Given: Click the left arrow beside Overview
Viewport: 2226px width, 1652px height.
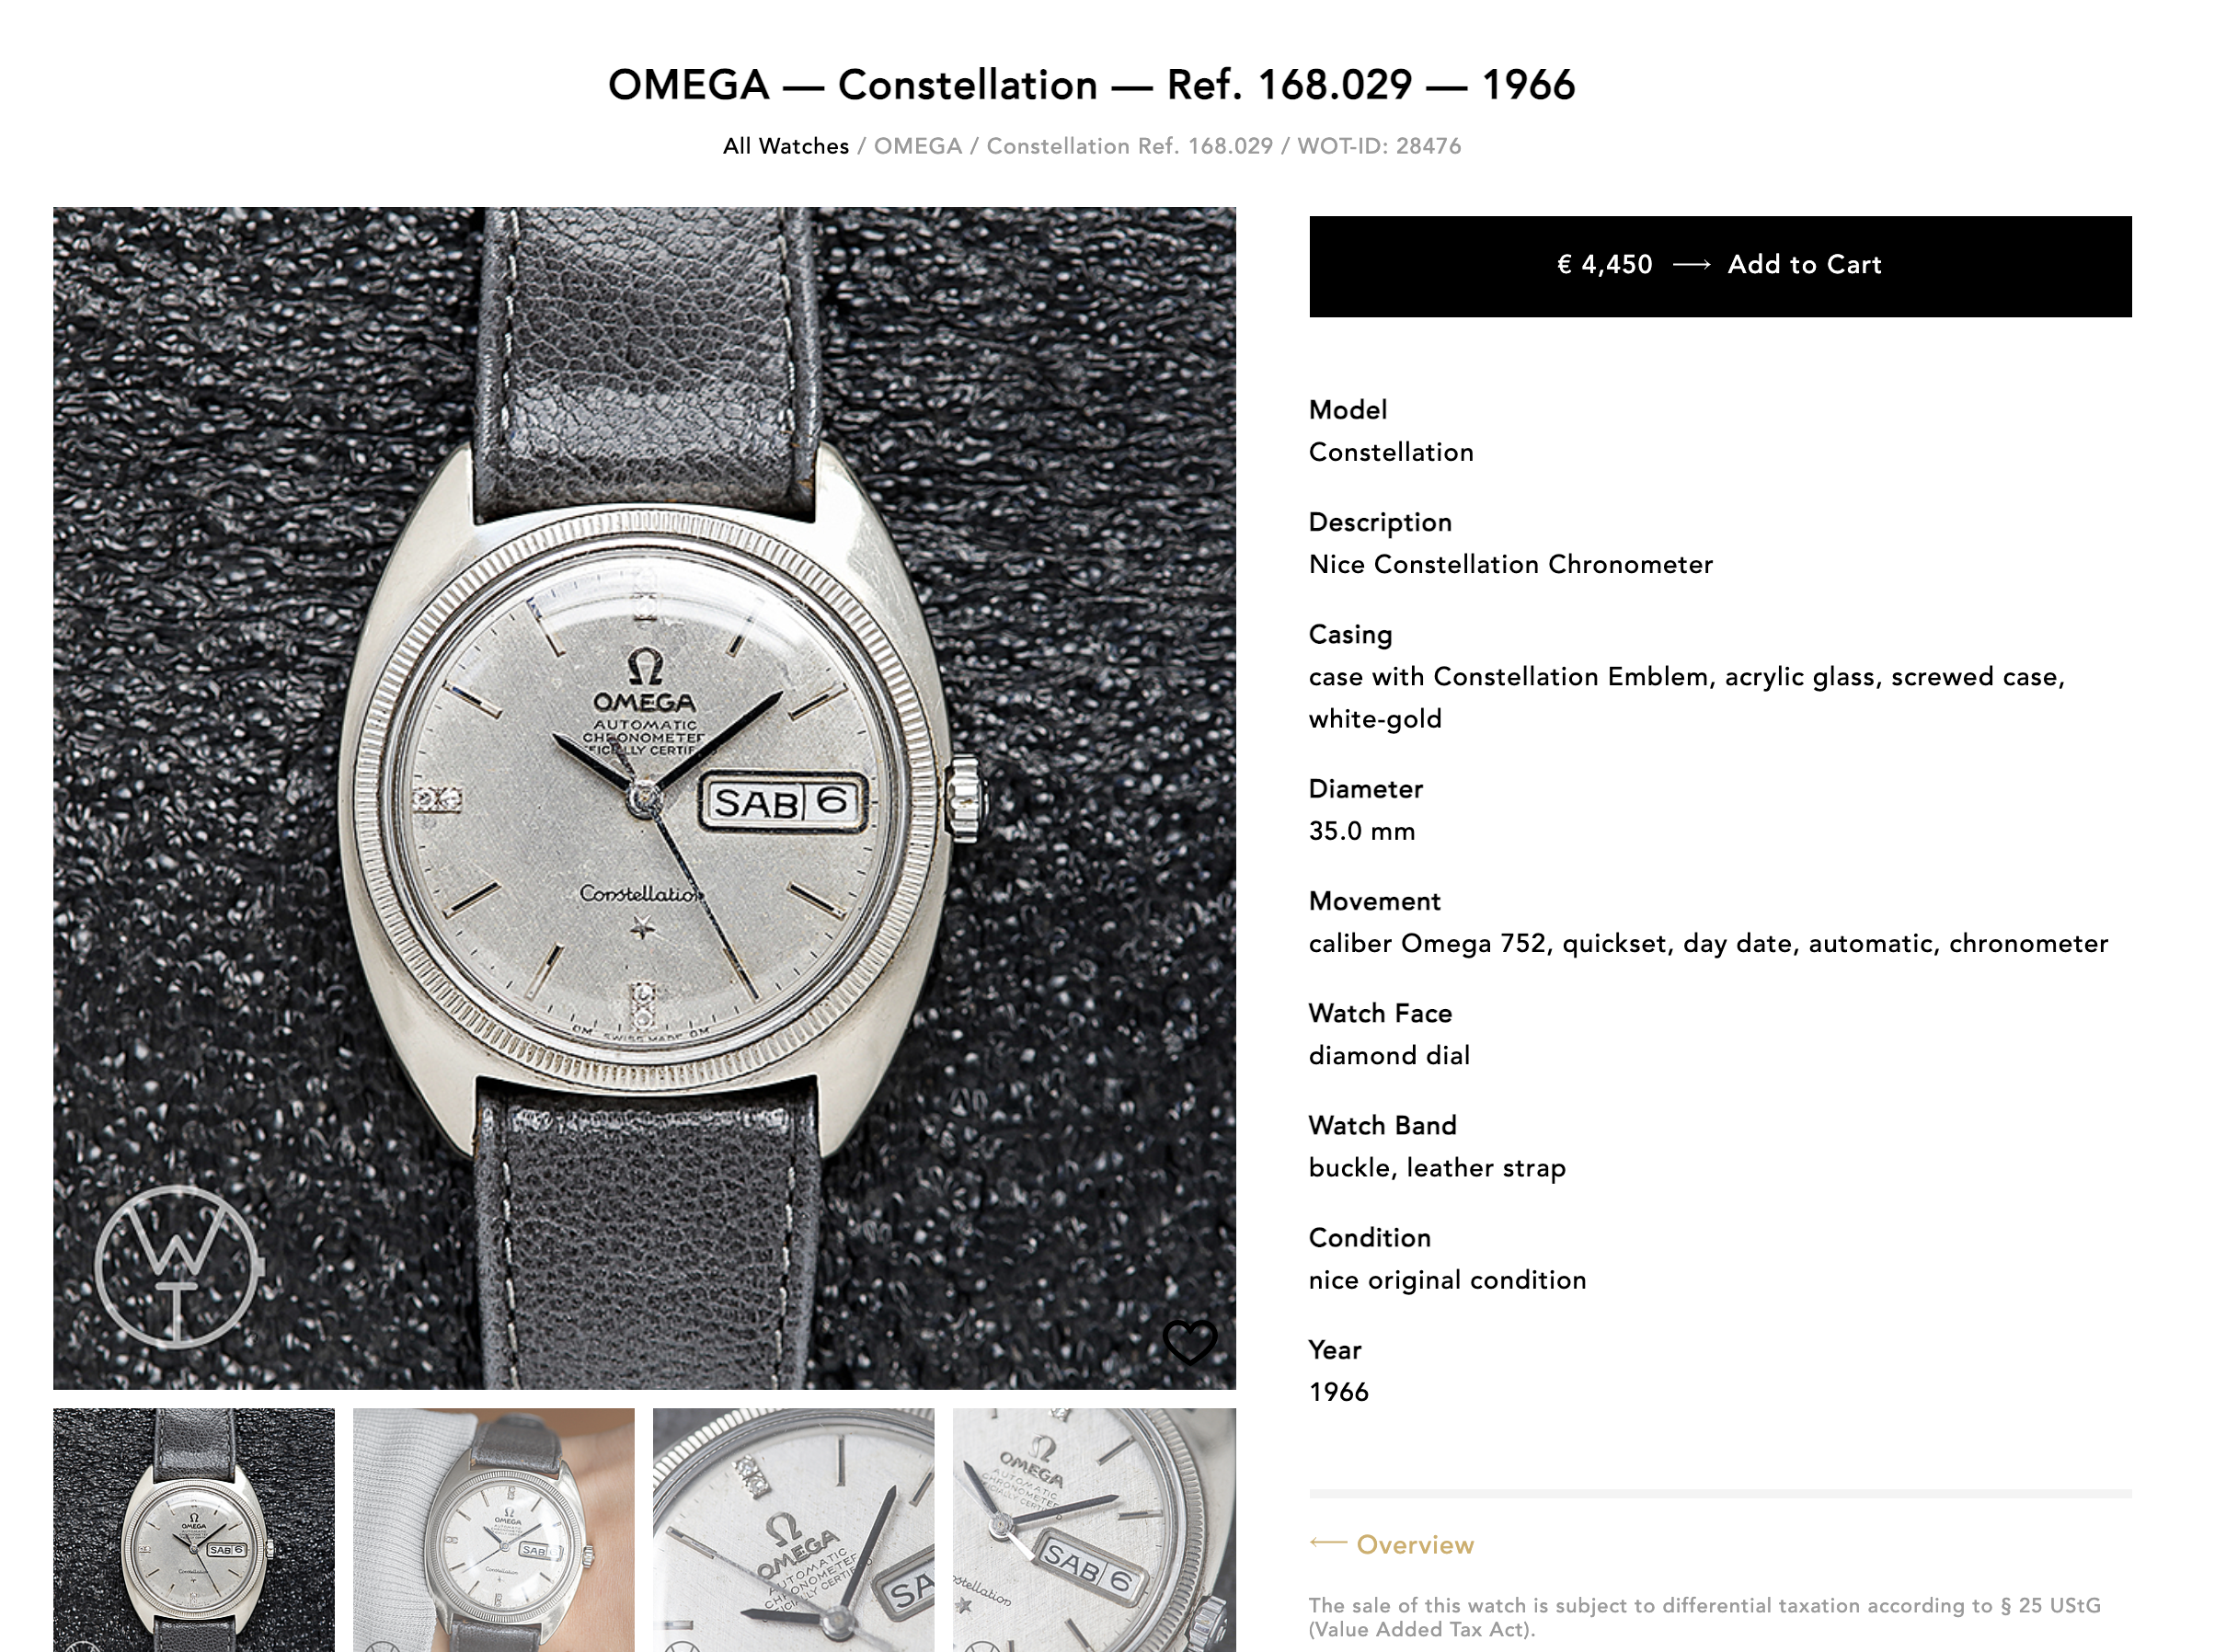Looking at the screenshot, I should (1327, 1543).
